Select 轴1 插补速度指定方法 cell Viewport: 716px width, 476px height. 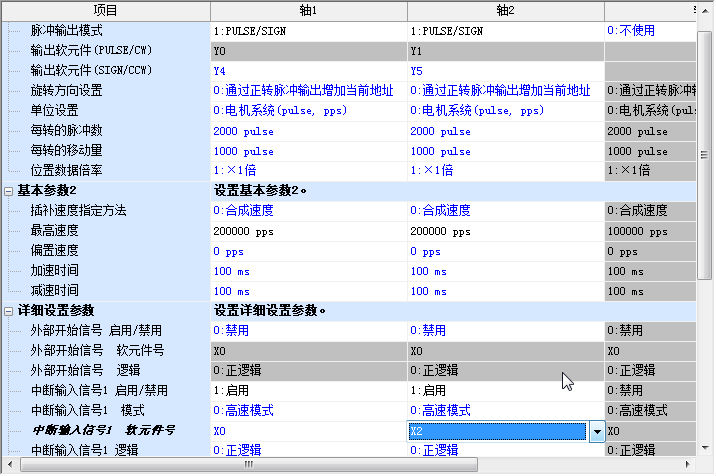coord(308,211)
